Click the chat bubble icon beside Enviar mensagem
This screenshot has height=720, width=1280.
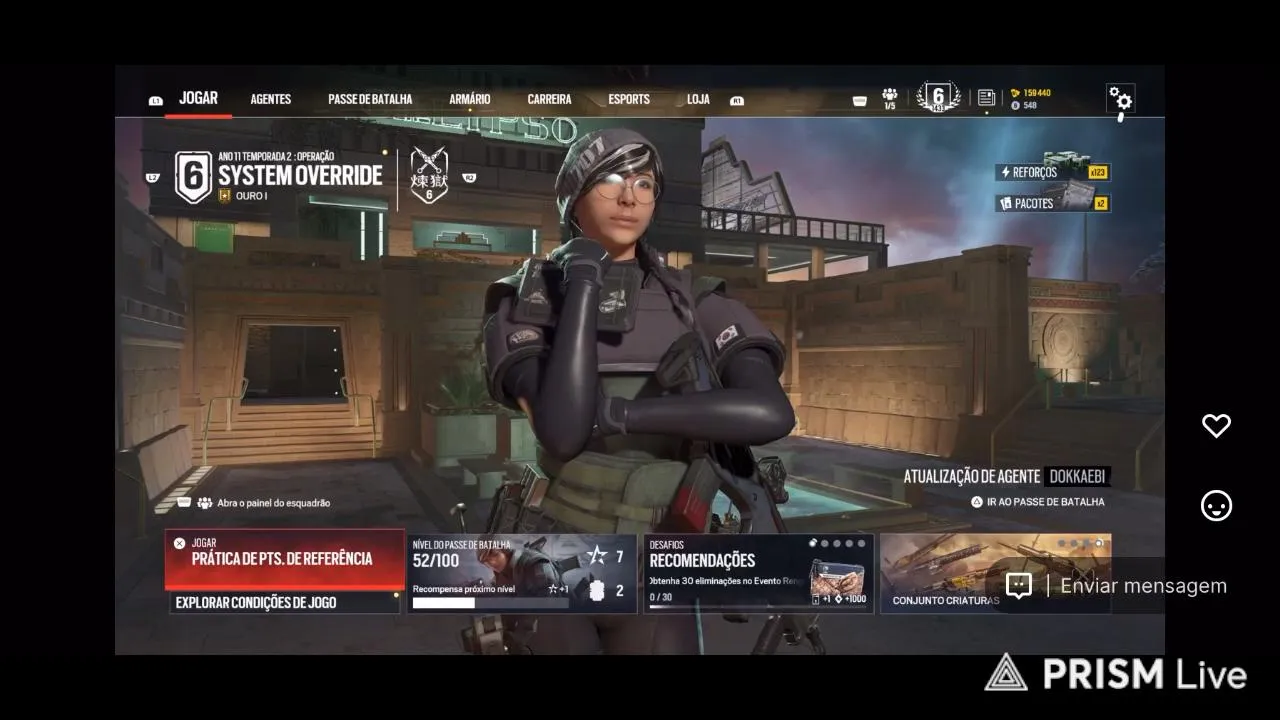pos(1018,586)
